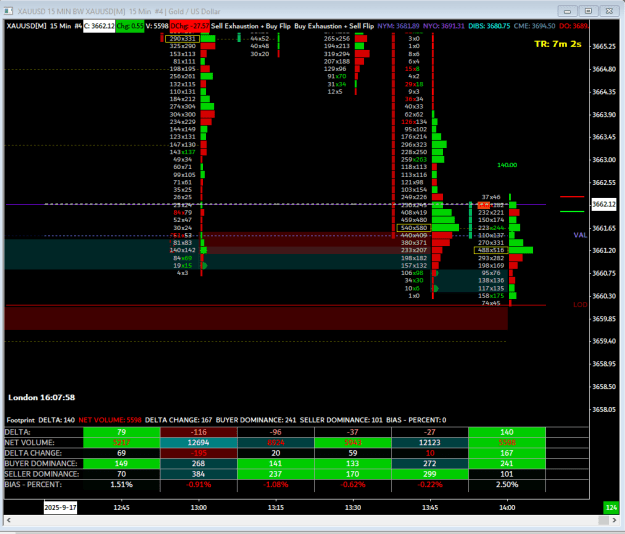Click the highlighted 290x331 footprint cell

click(182, 39)
